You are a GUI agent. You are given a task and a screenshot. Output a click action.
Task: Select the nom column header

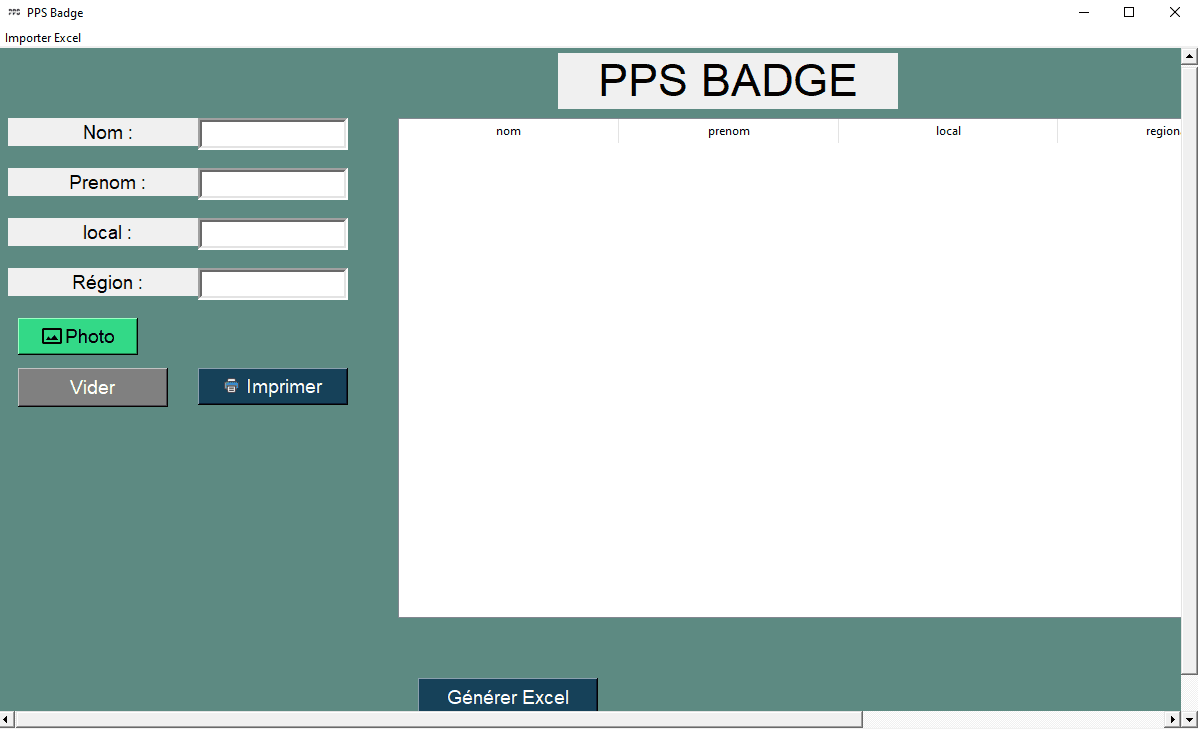click(508, 130)
